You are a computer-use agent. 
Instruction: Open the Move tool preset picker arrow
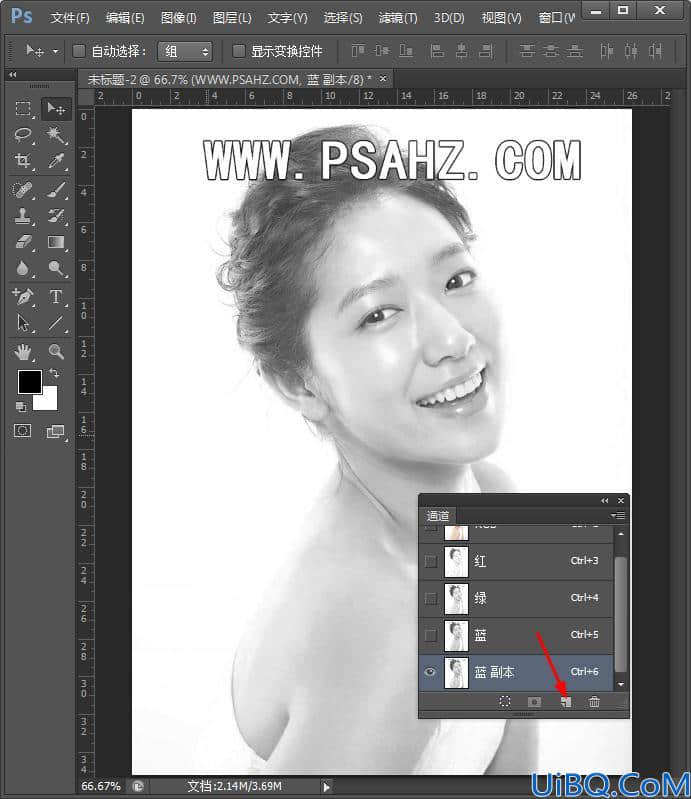[x=56, y=51]
